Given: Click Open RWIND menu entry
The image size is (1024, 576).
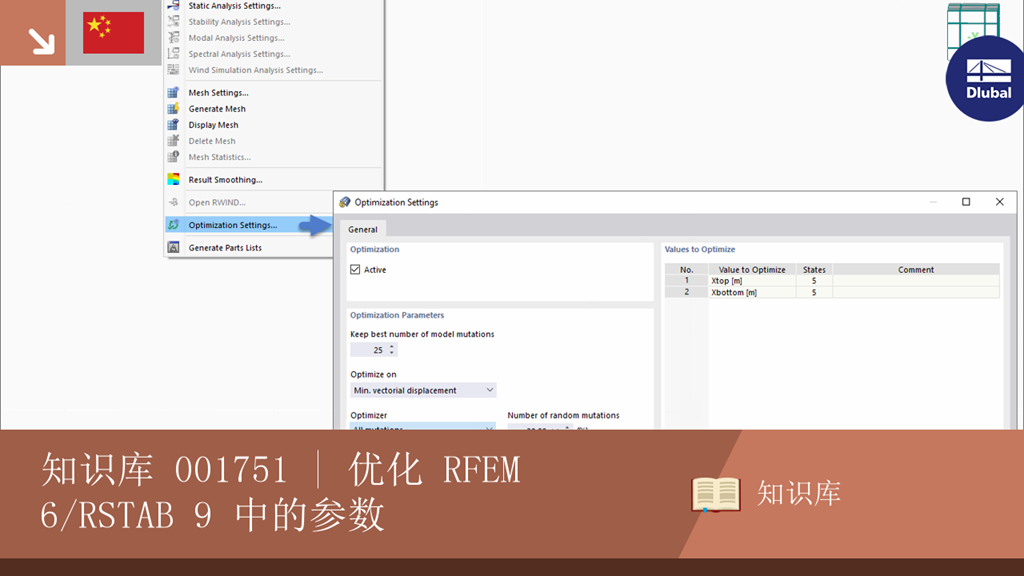Looking at the screenshot, I should tap(217, 202).
